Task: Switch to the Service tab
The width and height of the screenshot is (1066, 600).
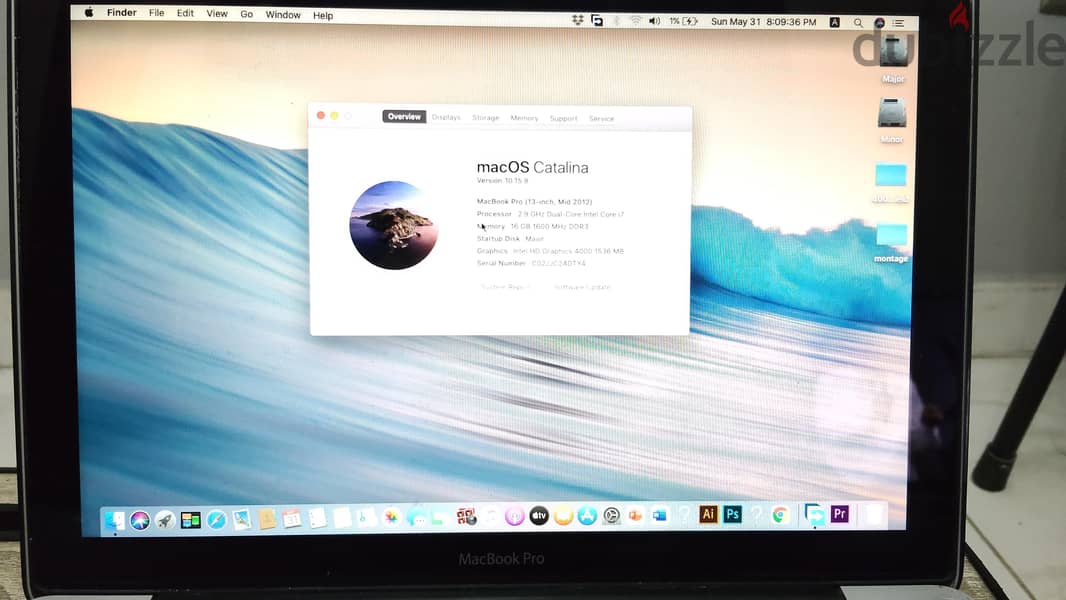Action: pyautogui.click(x=601, y=118)
